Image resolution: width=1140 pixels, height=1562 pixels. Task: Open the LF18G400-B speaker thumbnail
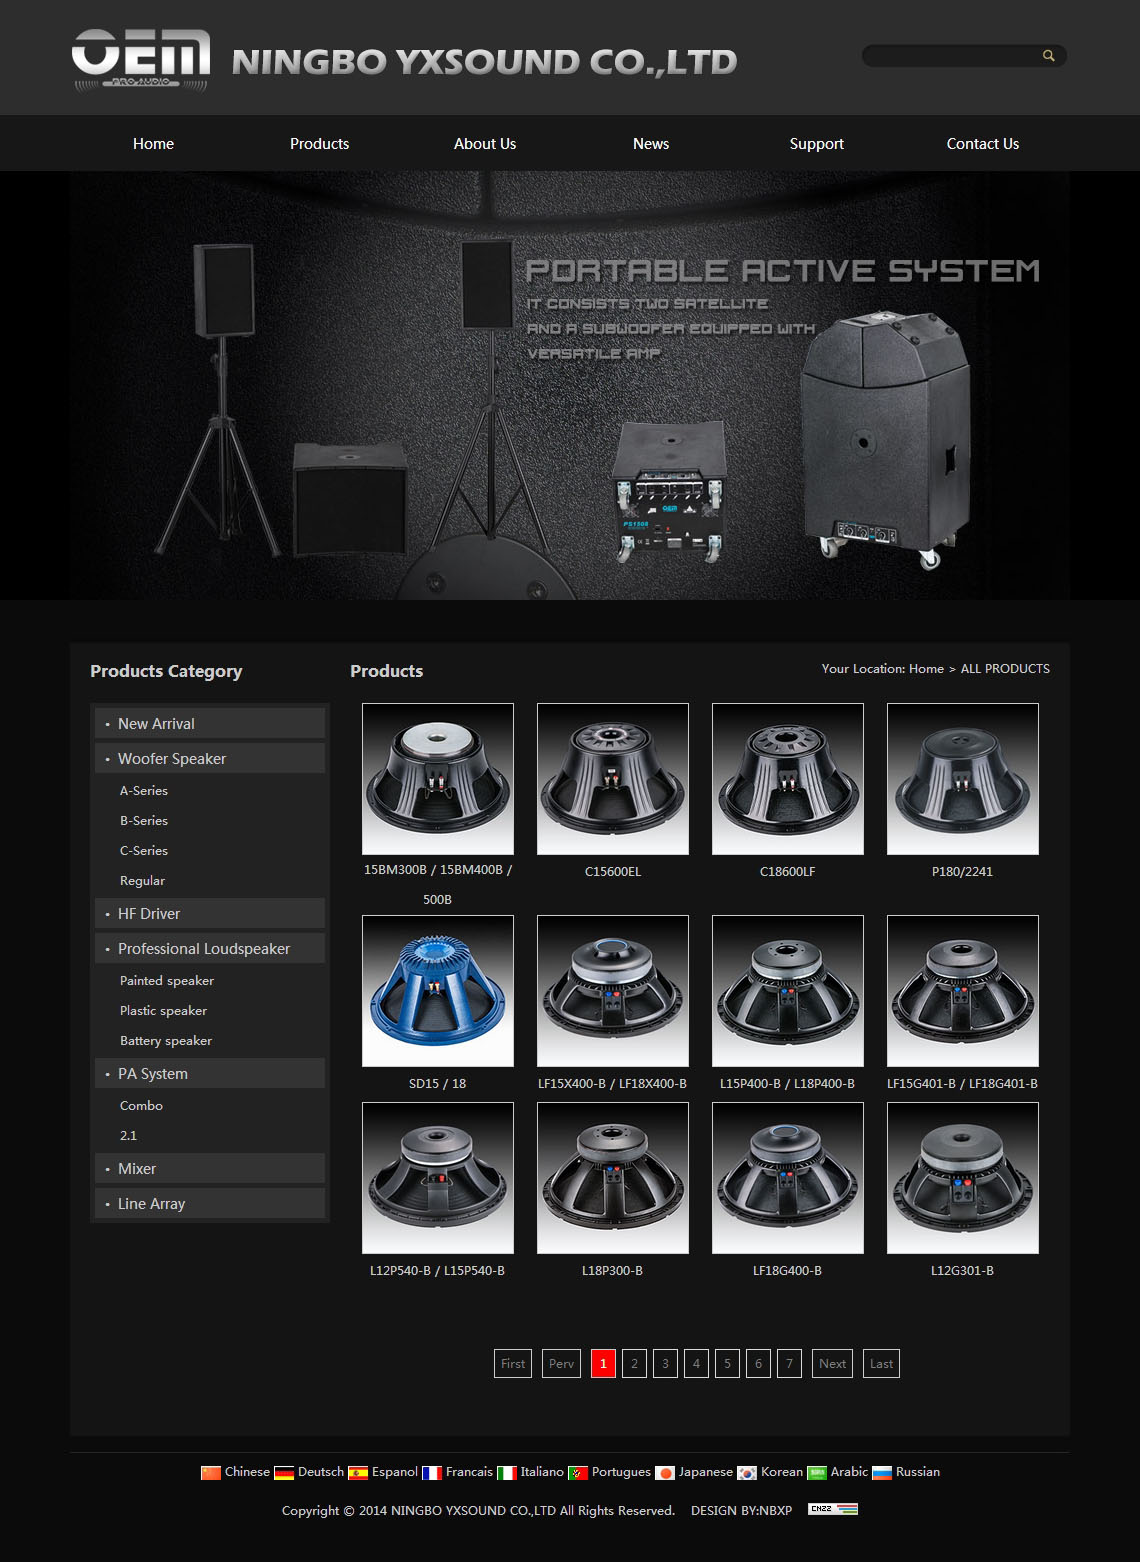788,1178
